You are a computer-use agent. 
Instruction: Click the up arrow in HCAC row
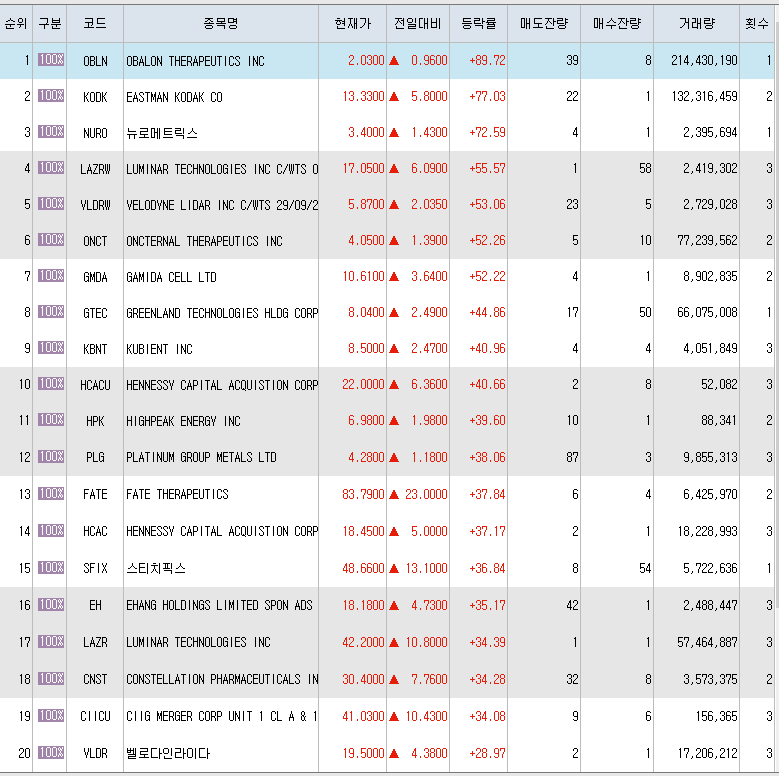[x=394, y=532]
